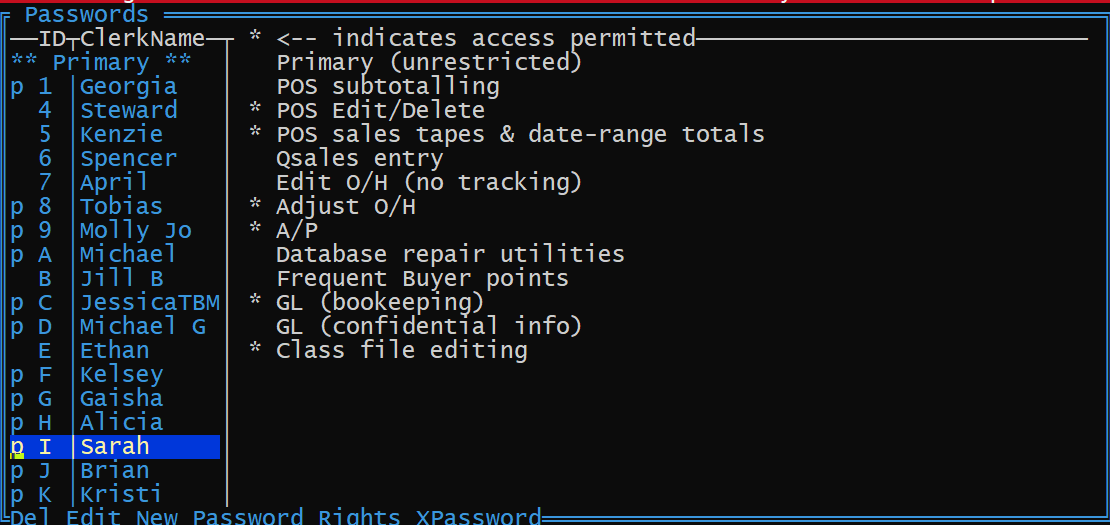Select clerk Georgia in the list

pyautogui.click(x=128, y=87)
